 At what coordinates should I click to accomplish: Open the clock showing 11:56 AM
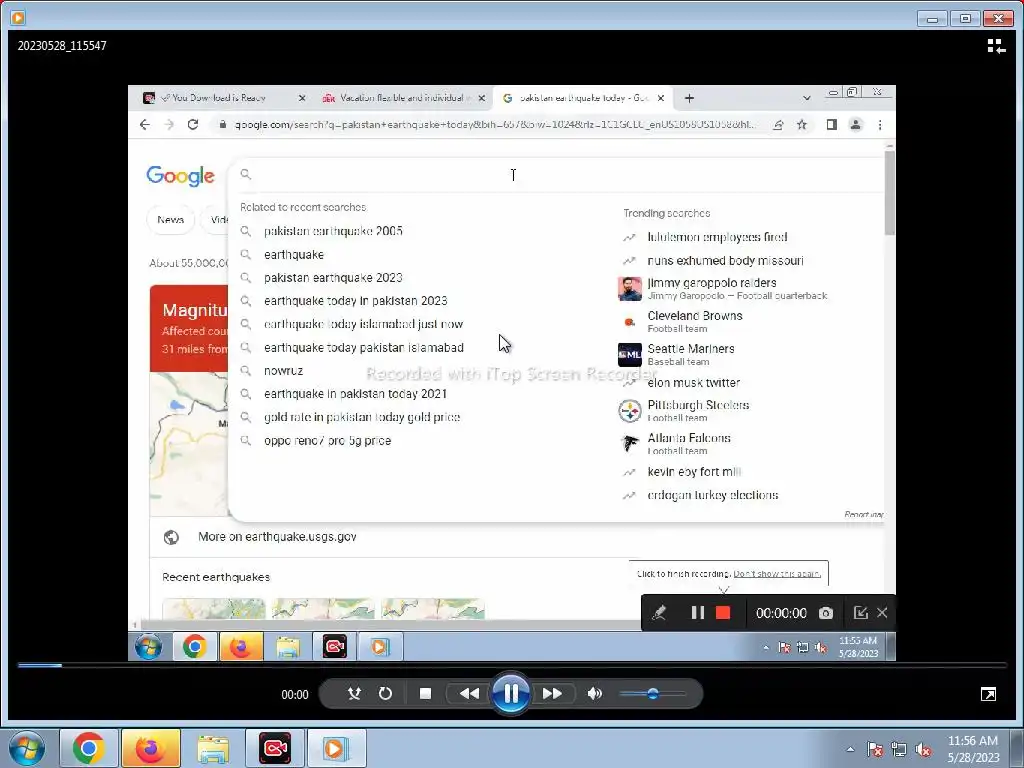(972, 748)
